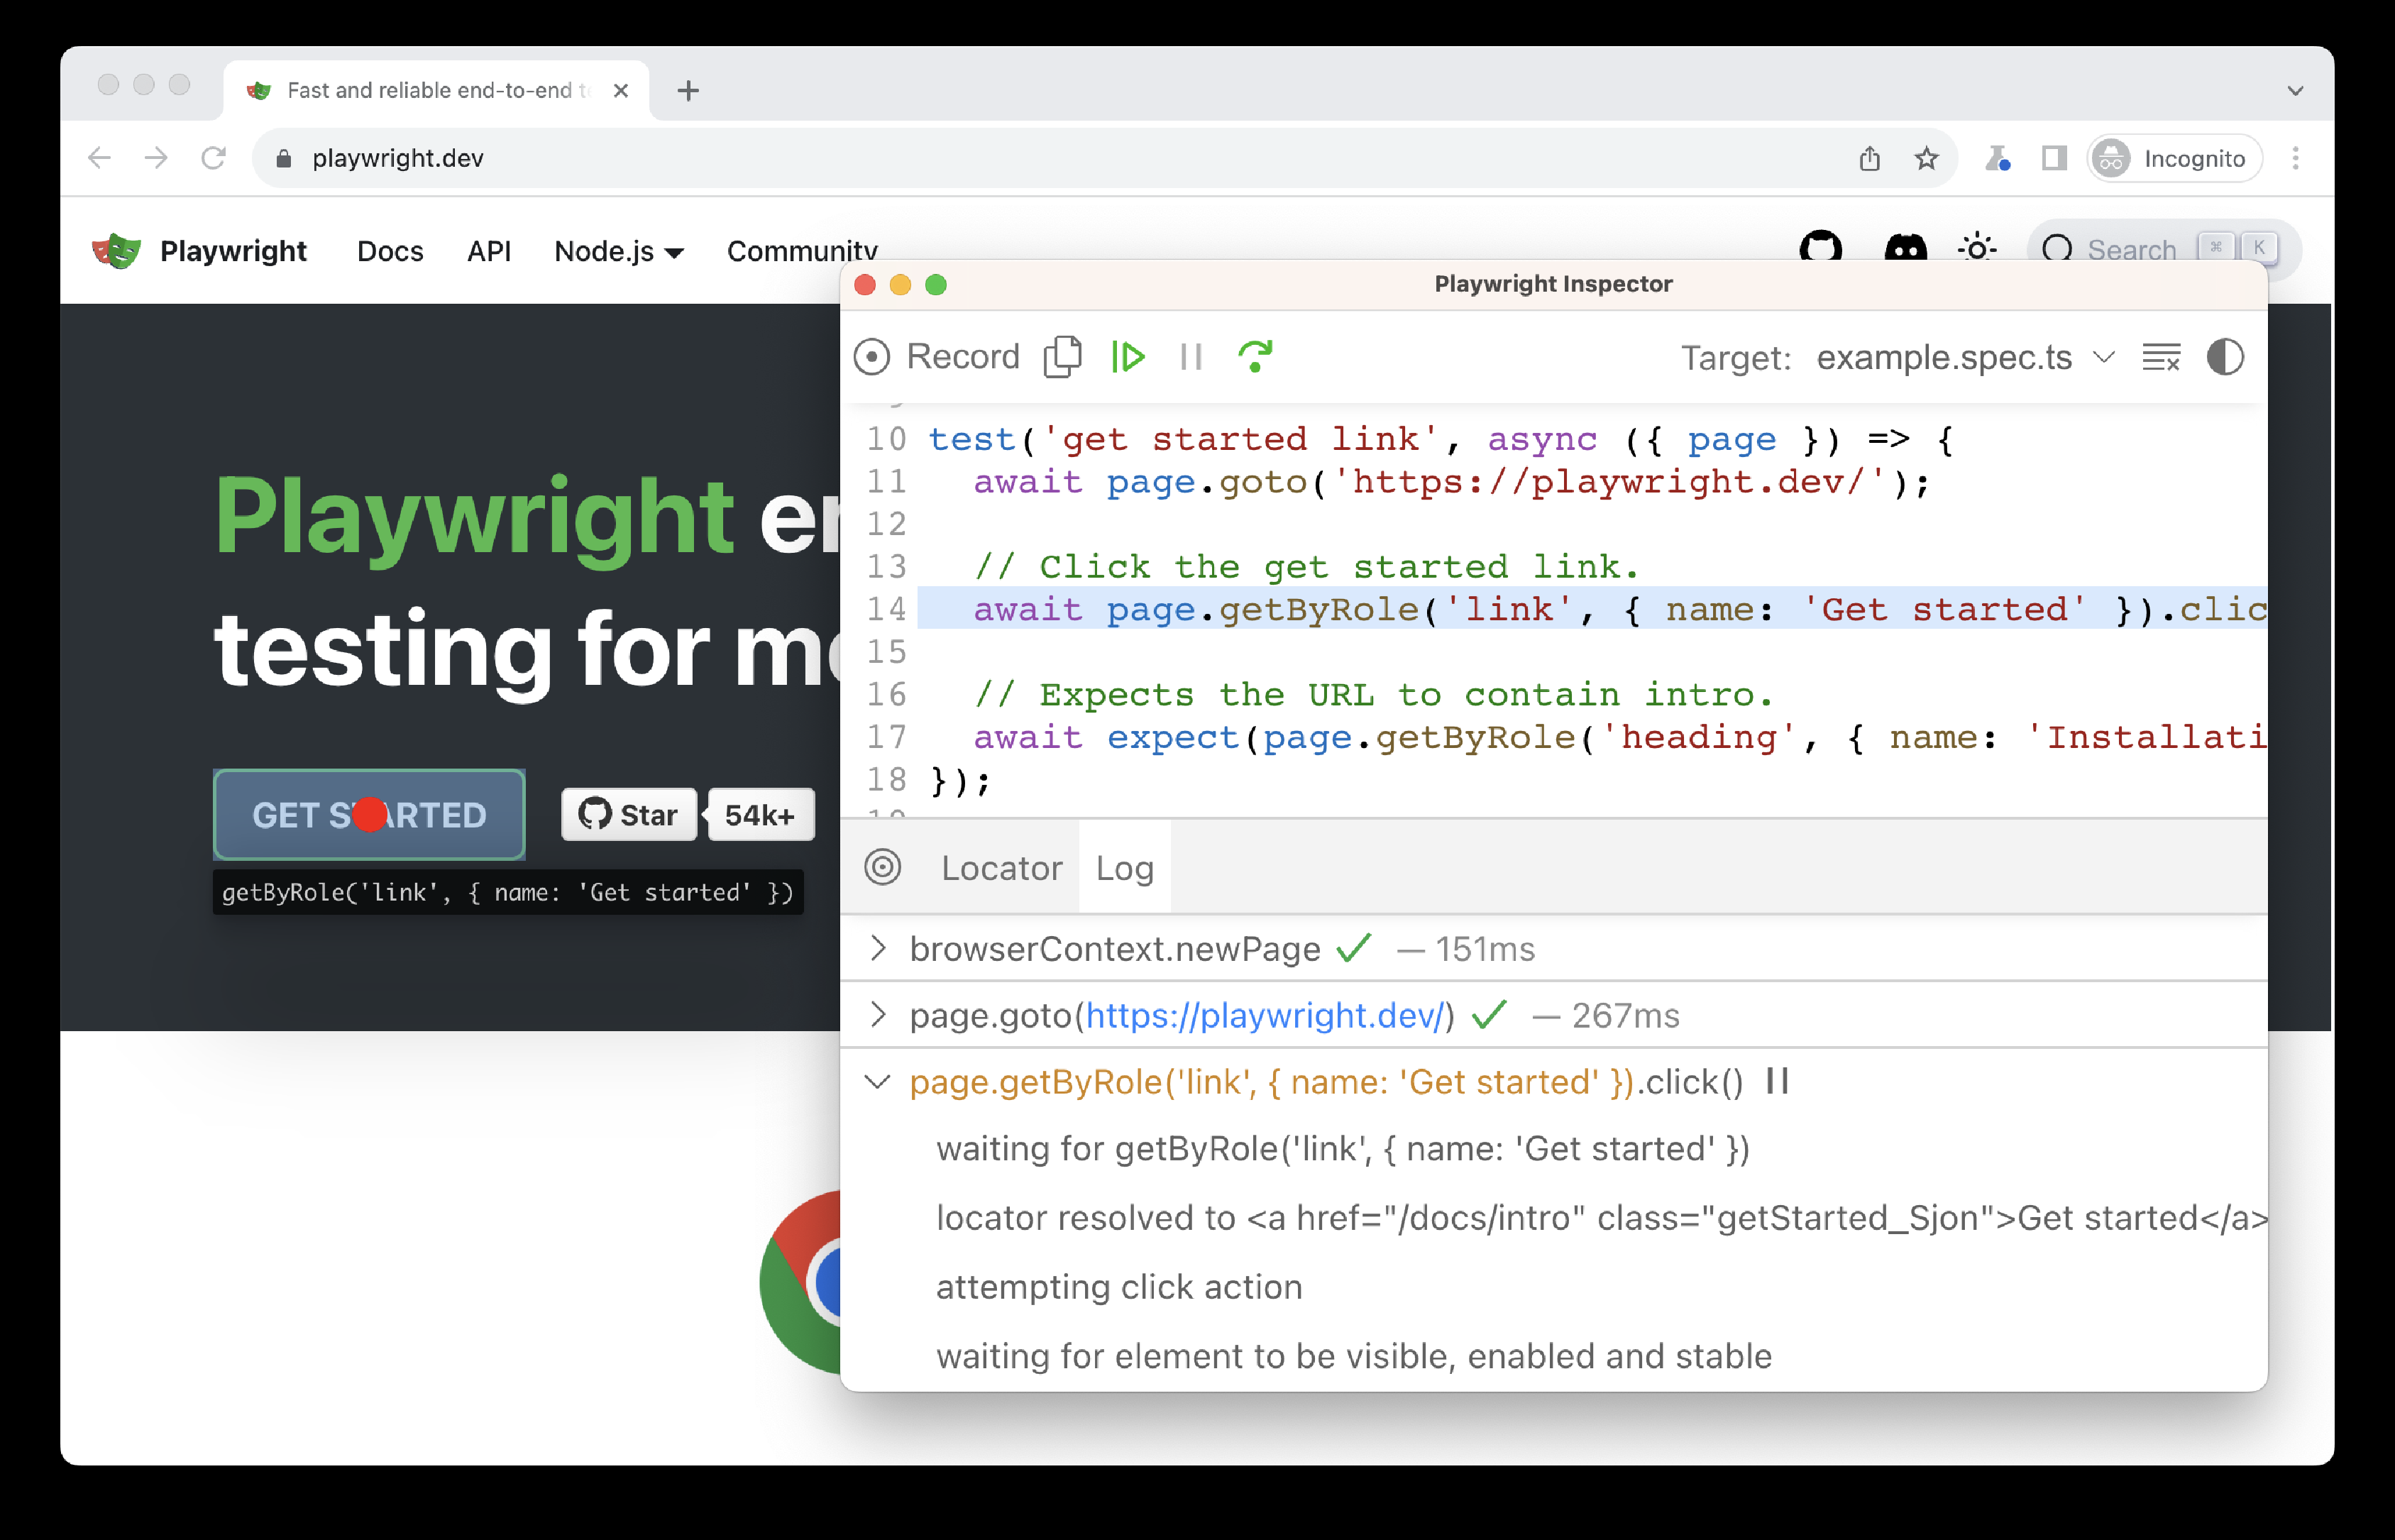Open the Community nav item
The height and width of the screenshot is (1540, 2395).
(802, 251)
